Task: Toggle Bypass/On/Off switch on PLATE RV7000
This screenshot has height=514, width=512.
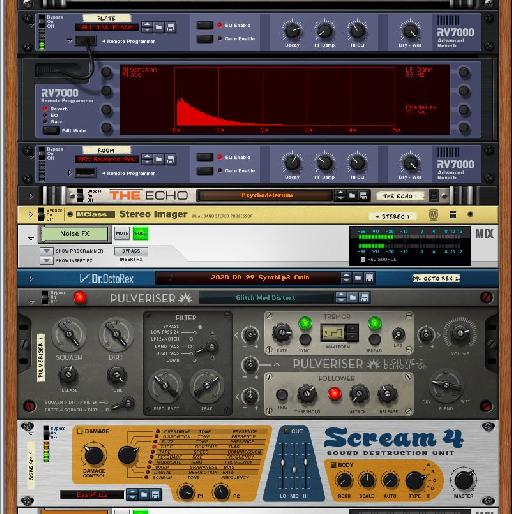Action: [x=42, y=21]
